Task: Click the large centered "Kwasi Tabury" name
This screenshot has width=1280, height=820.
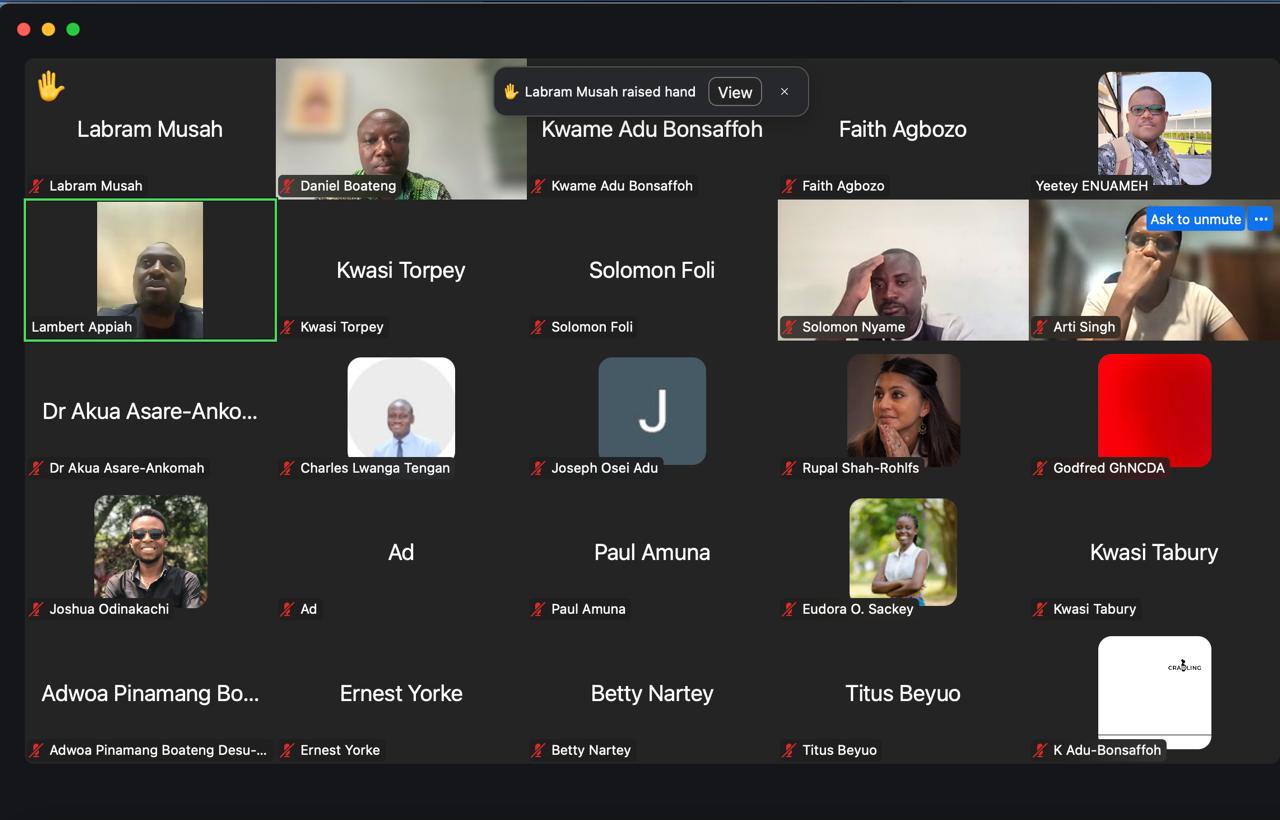Action: click(1154, 552)
